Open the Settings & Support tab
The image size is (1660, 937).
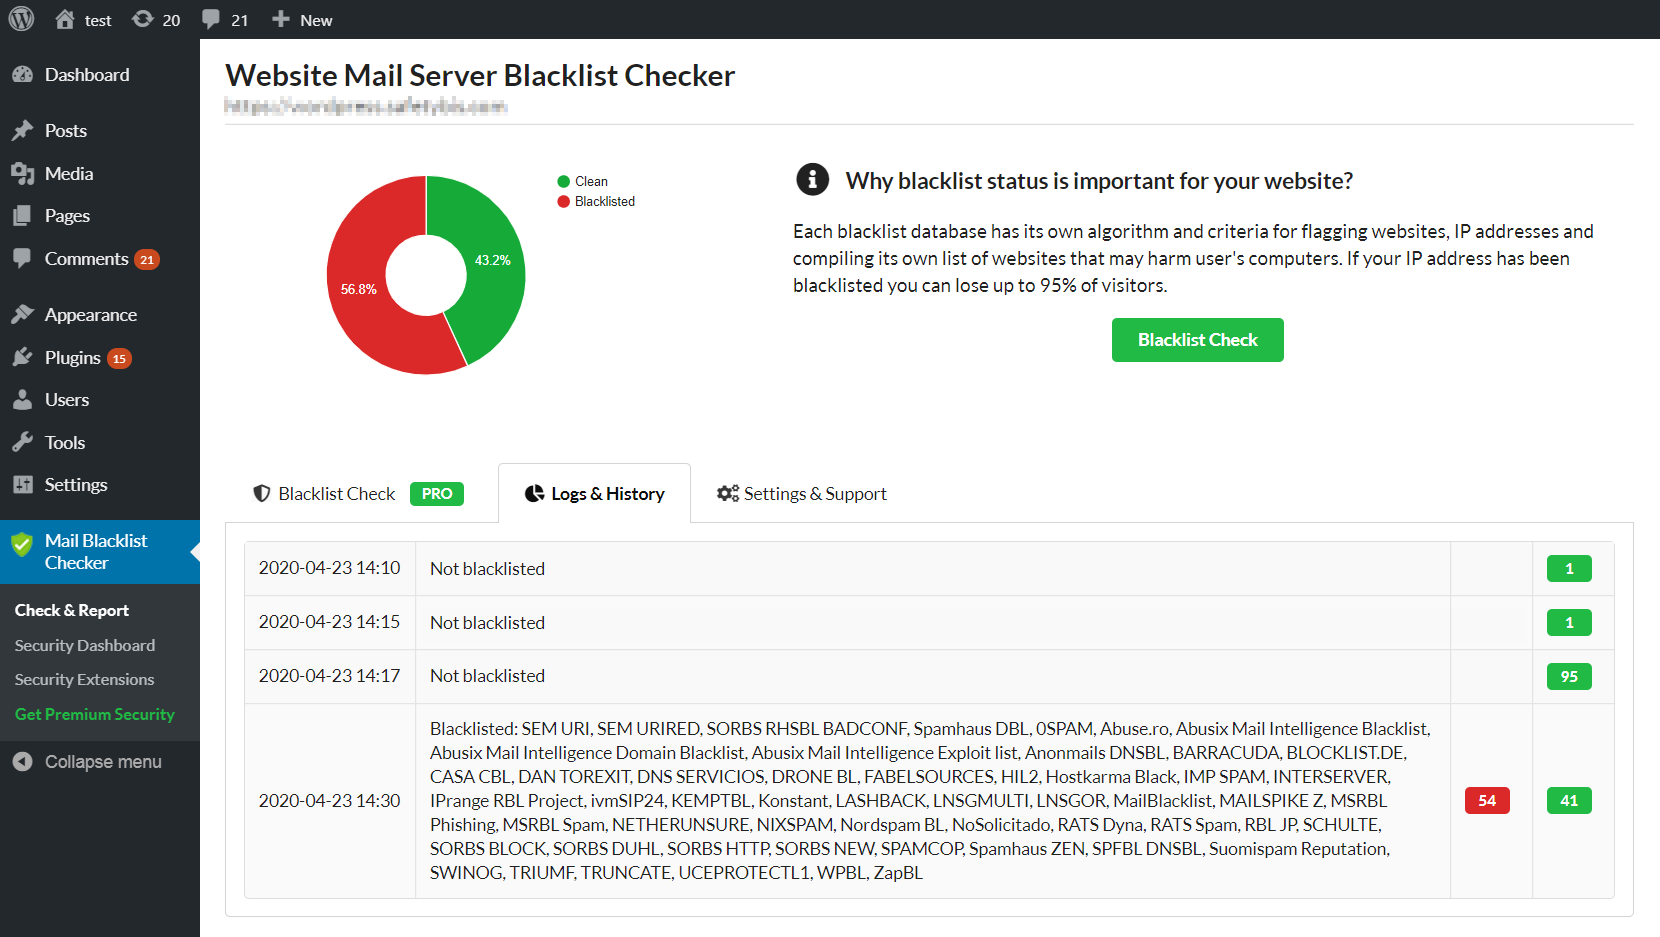tap(802, 493)
